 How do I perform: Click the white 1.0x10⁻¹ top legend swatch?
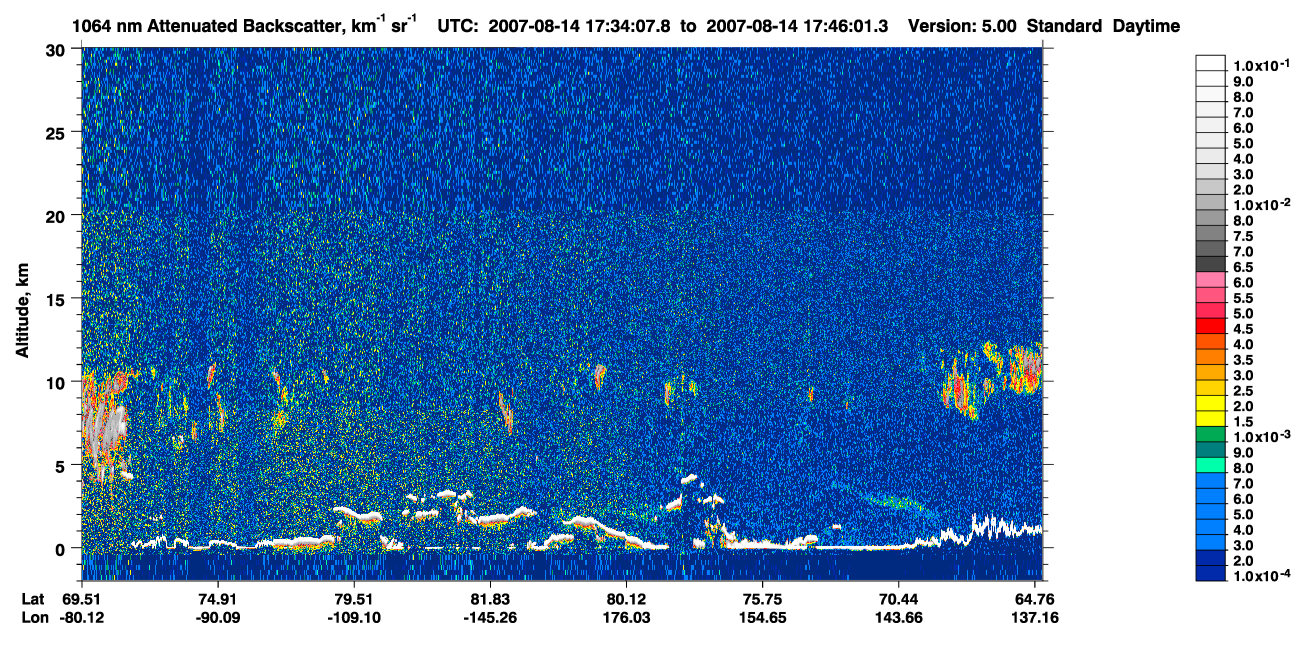coord(1210,62)
